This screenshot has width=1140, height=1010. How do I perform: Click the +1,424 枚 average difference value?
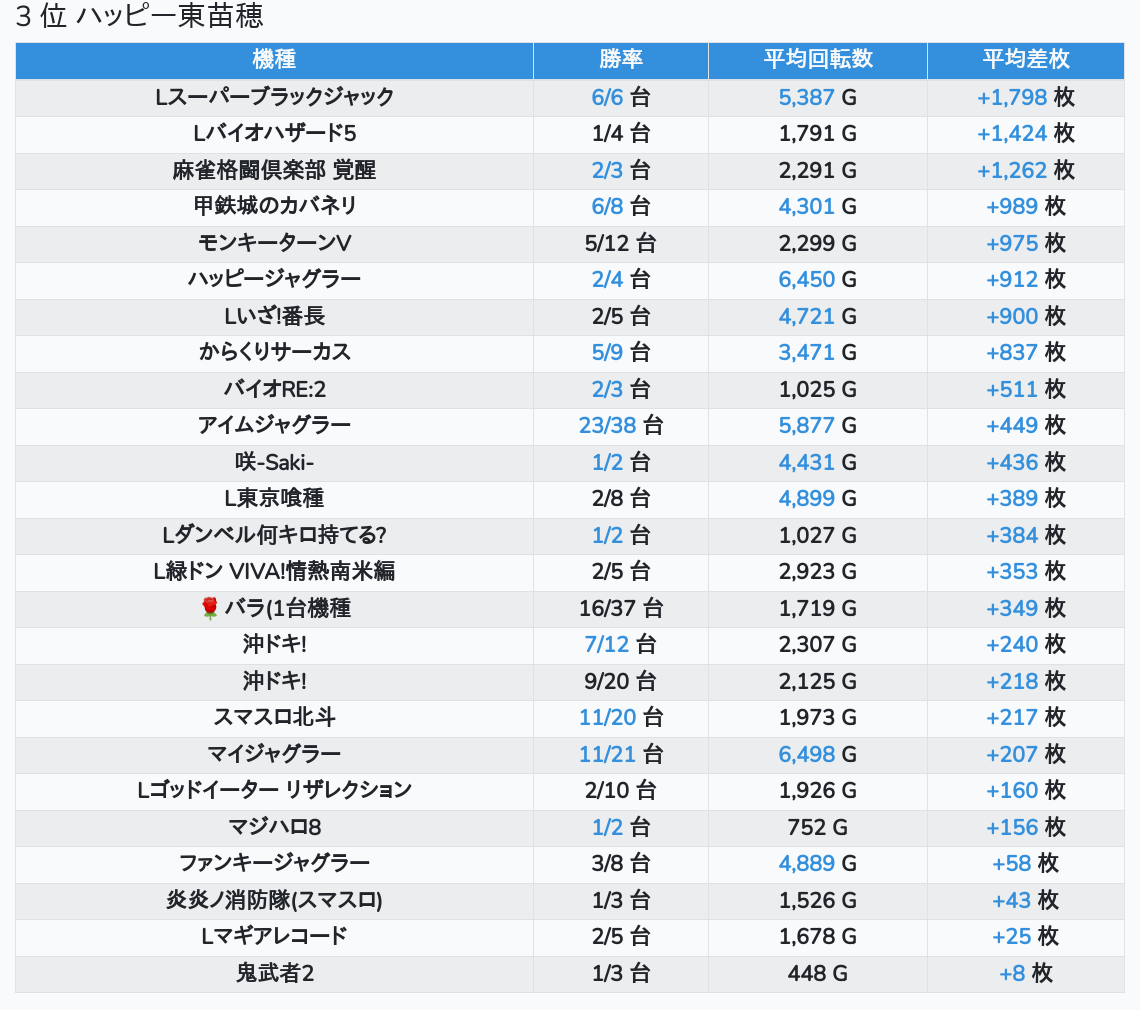1026,134
